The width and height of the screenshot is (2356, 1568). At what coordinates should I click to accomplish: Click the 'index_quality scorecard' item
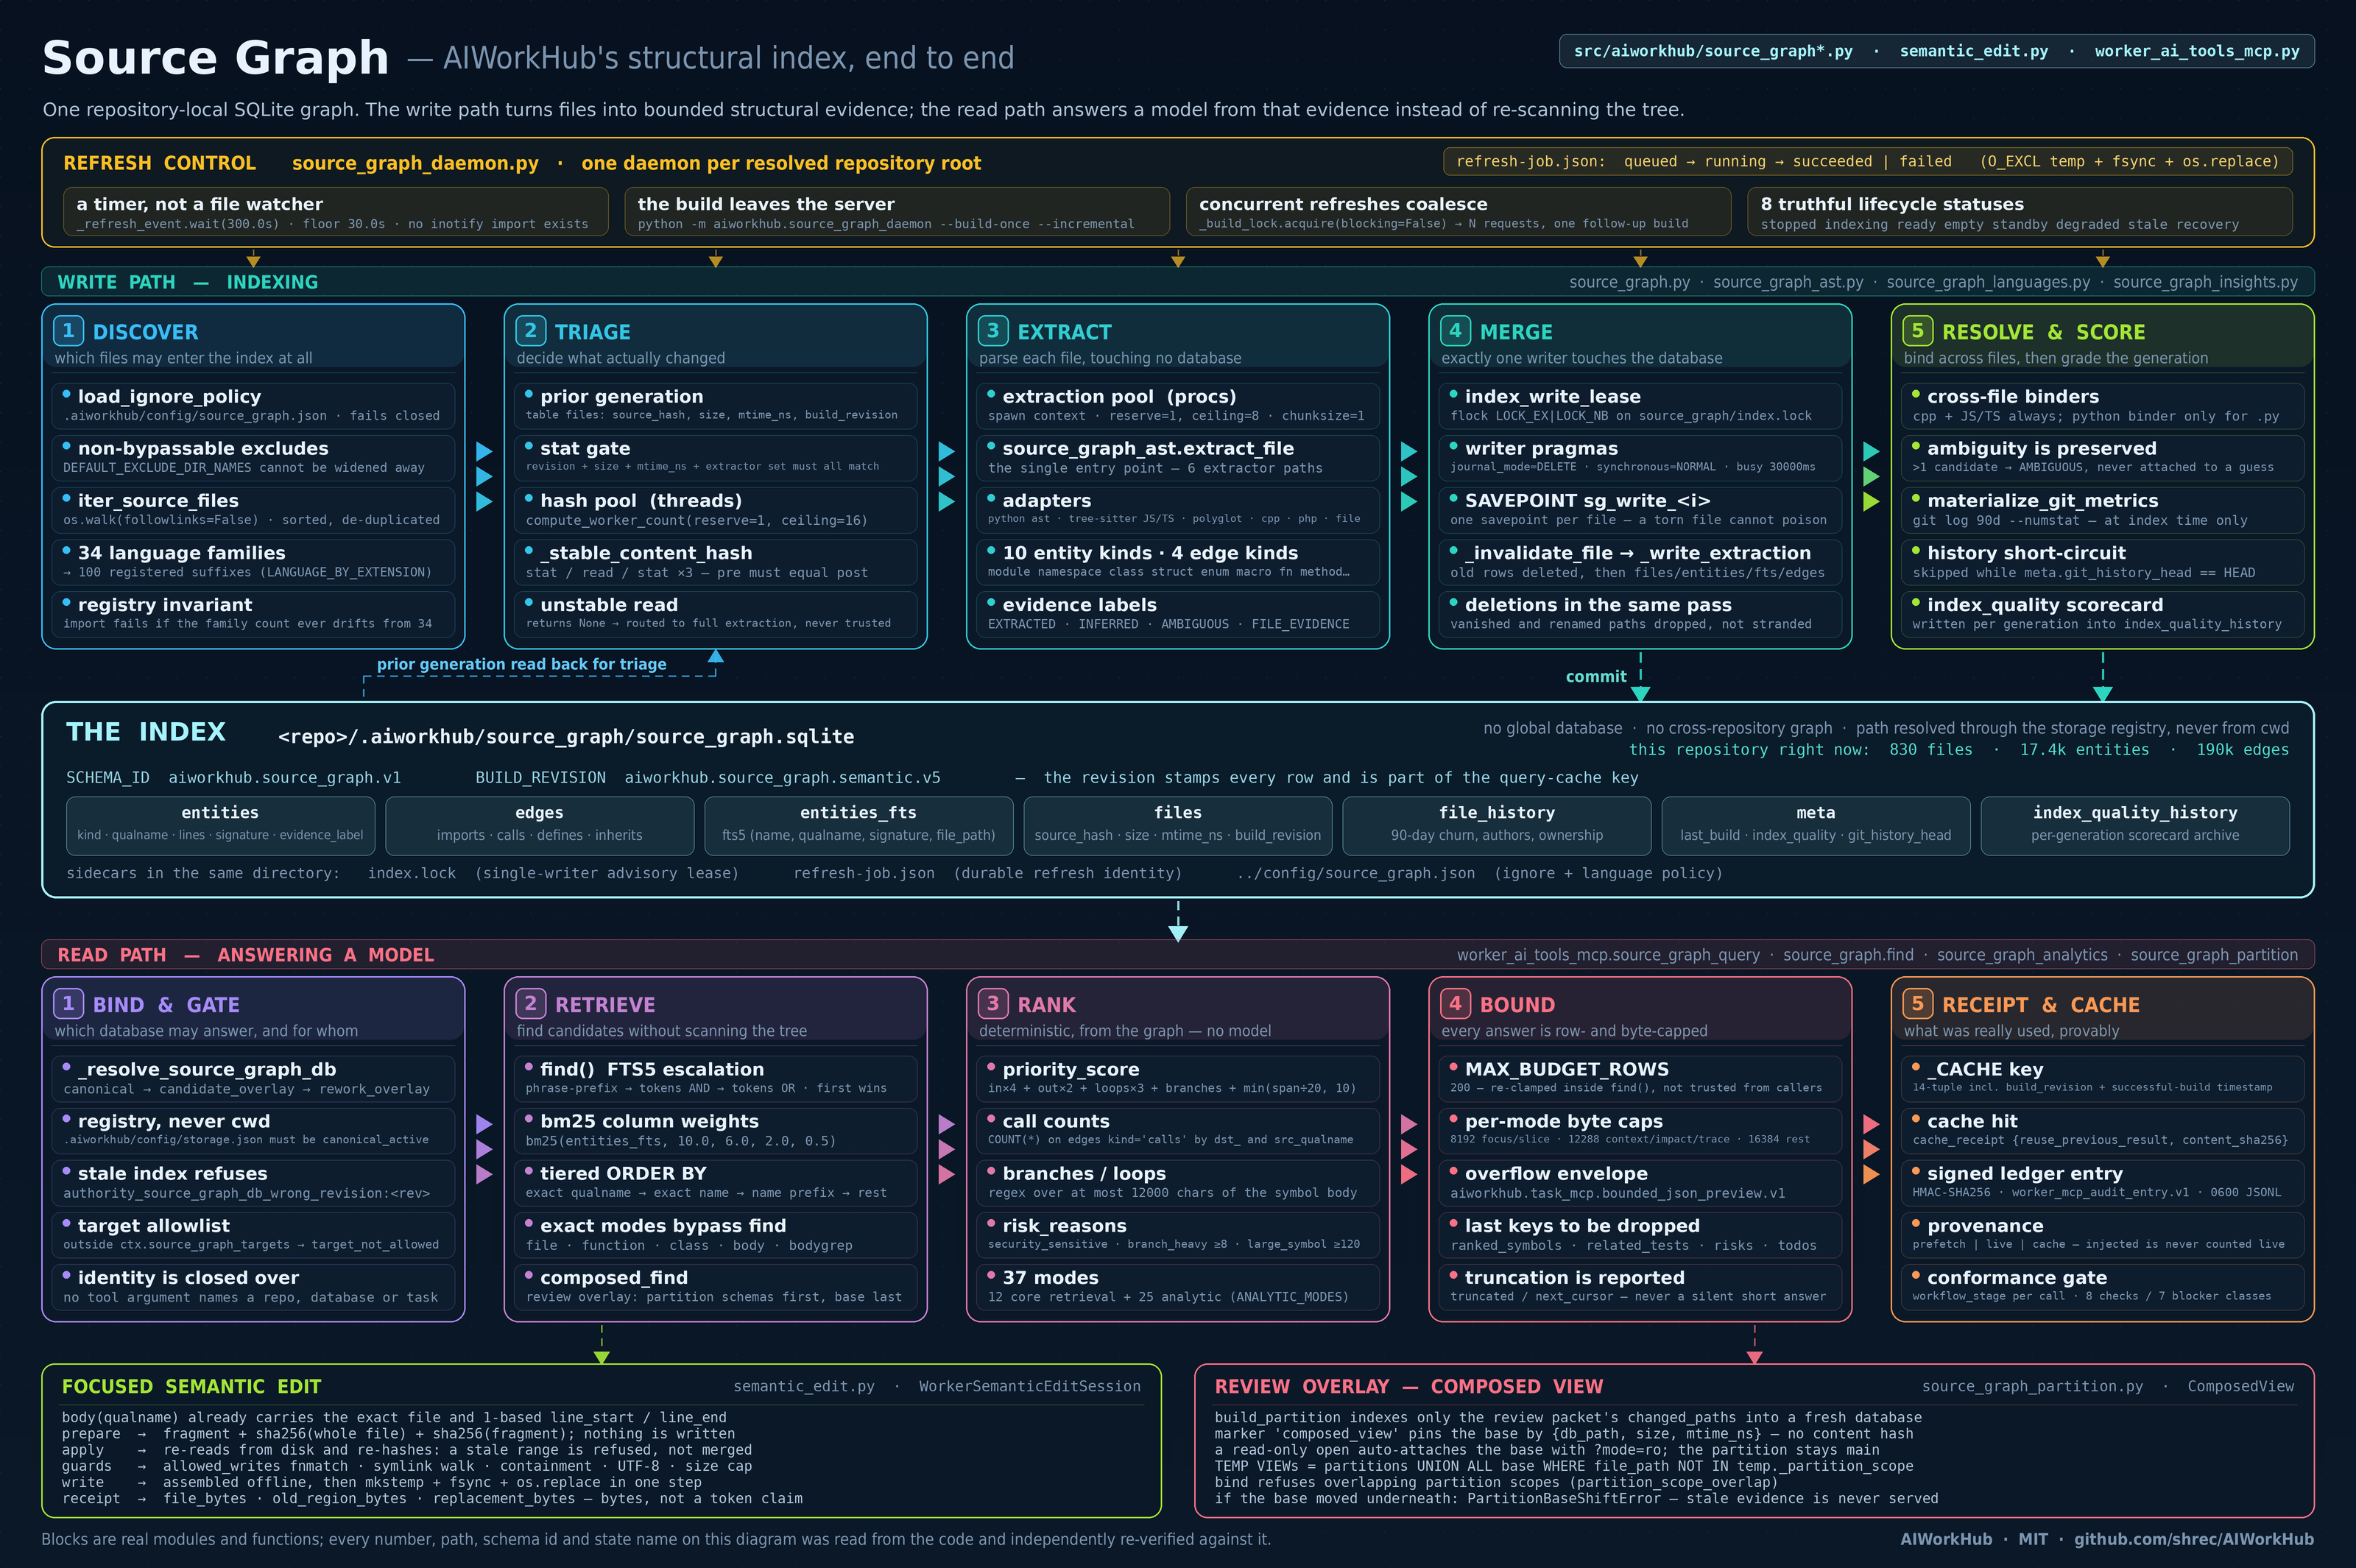(2103, 613)
